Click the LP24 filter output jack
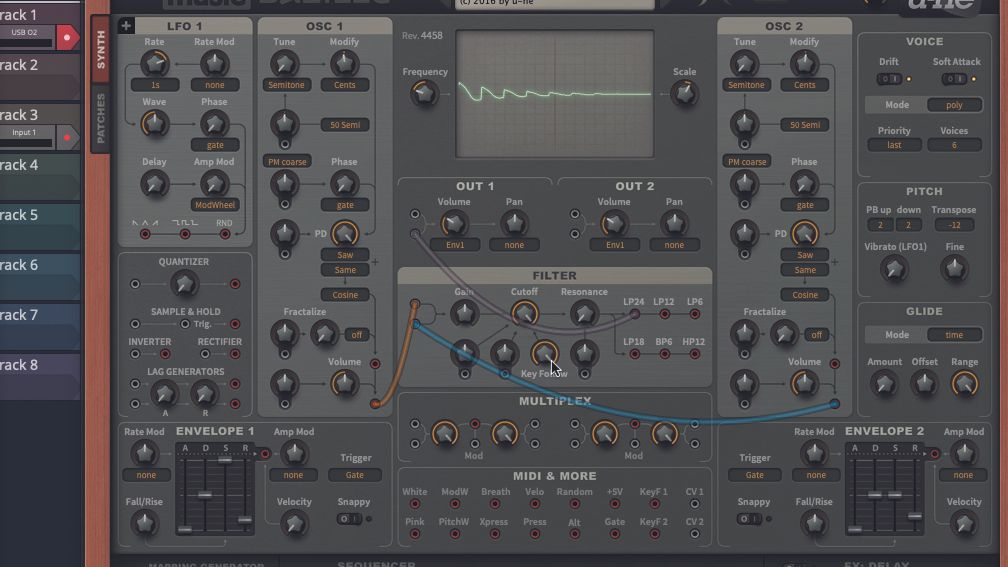Image resolution: width=1008 pixels, height=567 pixels. tap(634, 314)
